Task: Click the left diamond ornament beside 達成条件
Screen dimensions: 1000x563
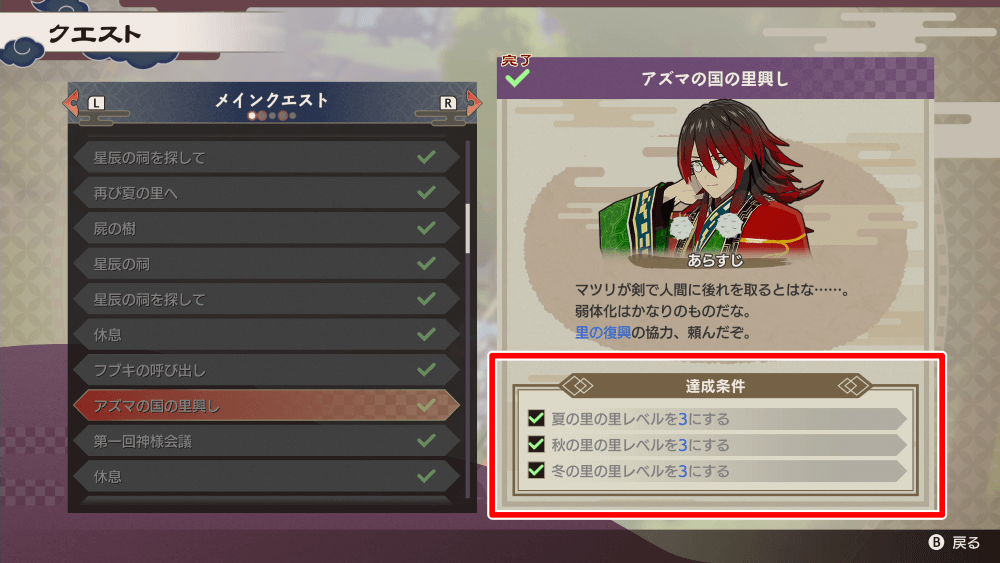Action: click(x=577, y=385)
